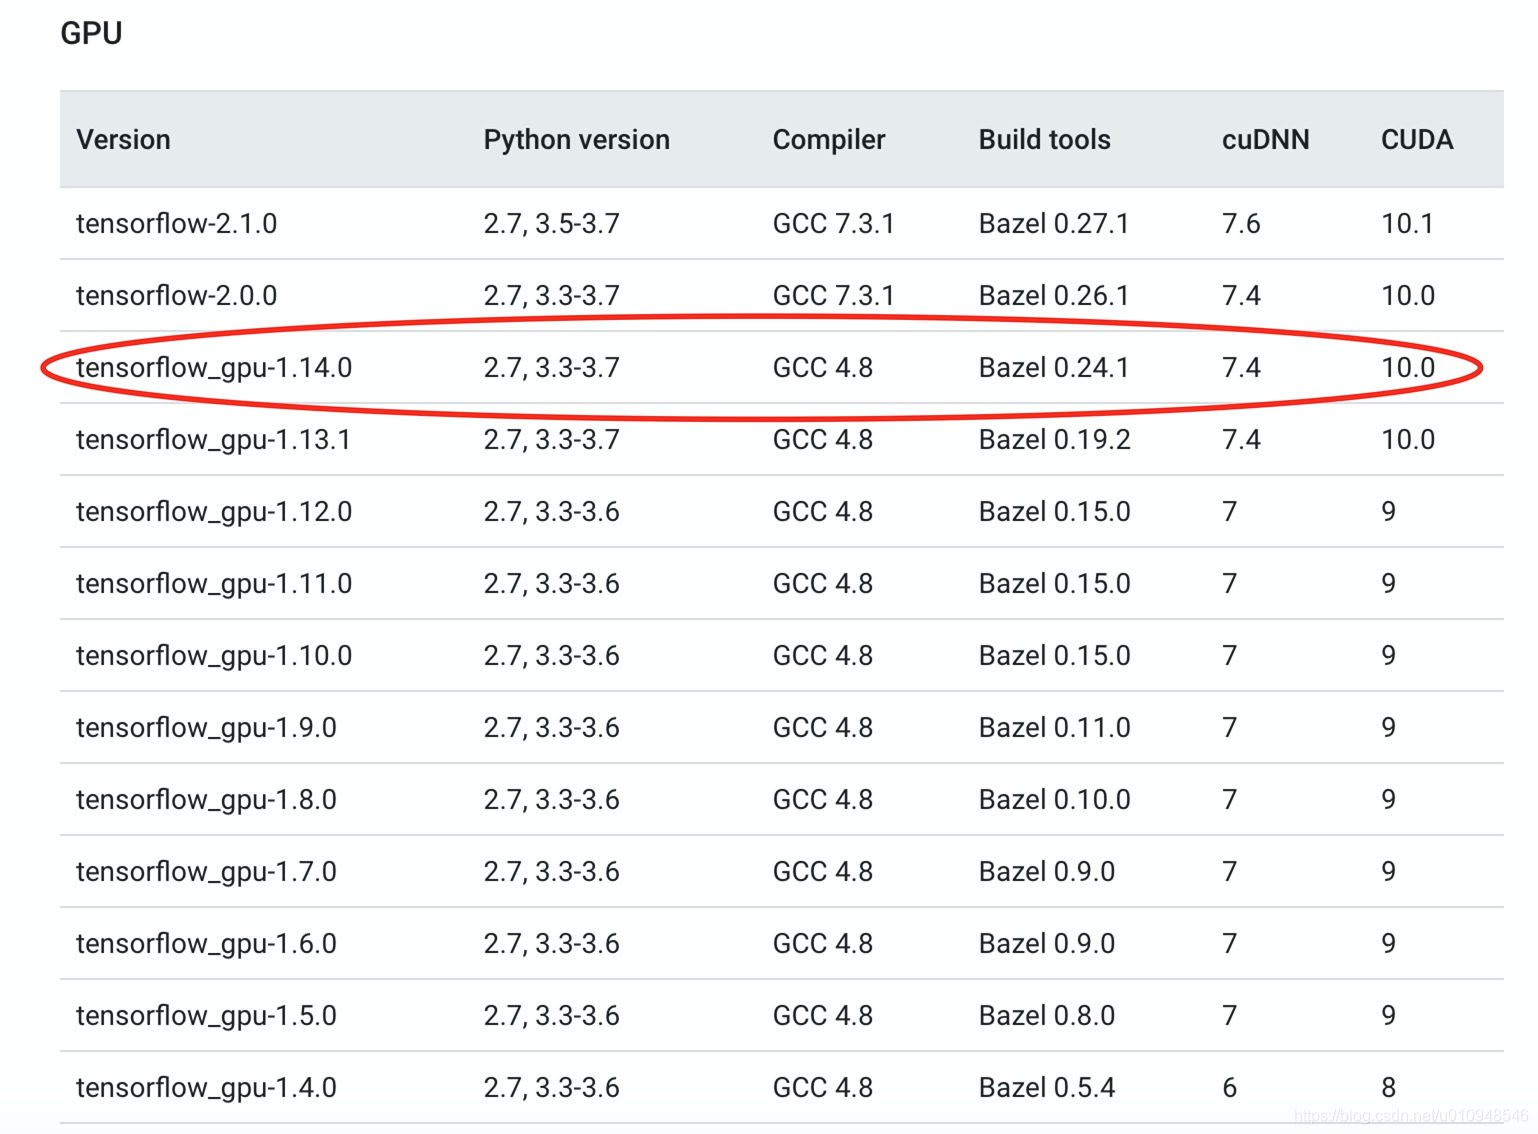Viewport: 1538px width, 1134px height.
Task: Click Bazel 0.9.0 in tensorflow_gpu-1.7.0 row
Action: pos(1046,871)
